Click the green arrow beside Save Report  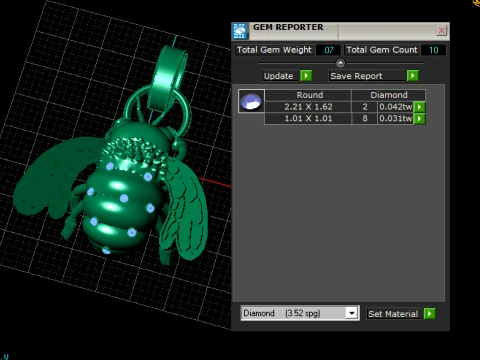tap(413, 76)
